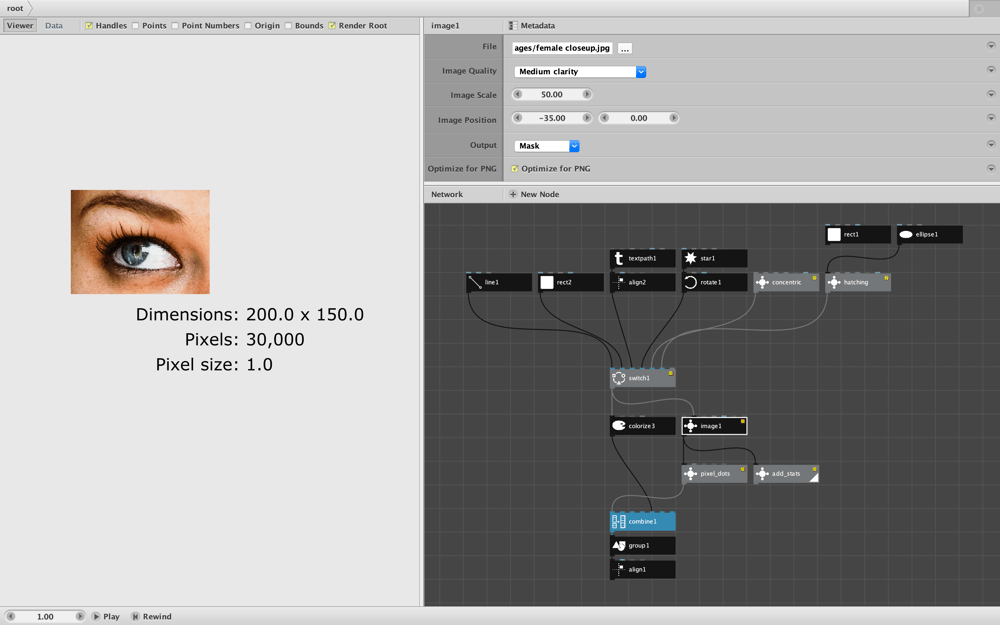This screenshot has width=1000, height=625.
Task: Enable the Origin checkbox
Action: [x=247, y=26]
